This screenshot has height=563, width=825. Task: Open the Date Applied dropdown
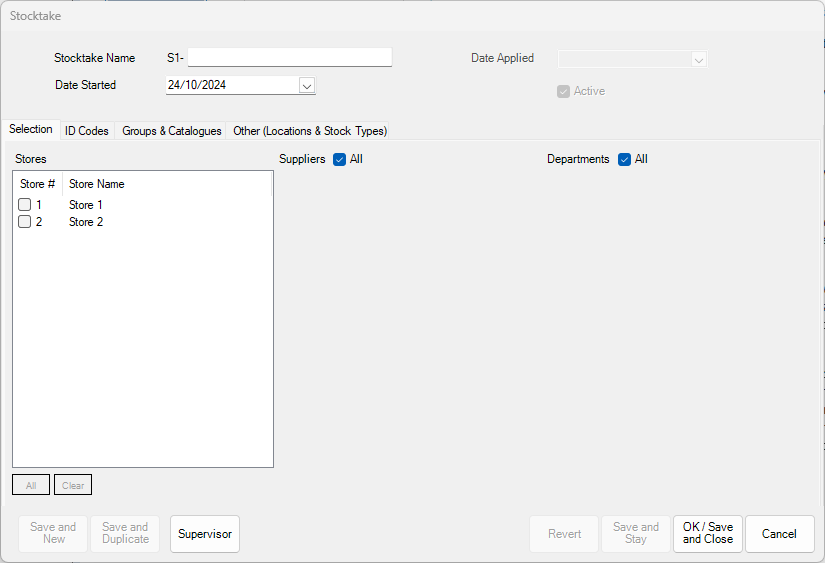698,59
